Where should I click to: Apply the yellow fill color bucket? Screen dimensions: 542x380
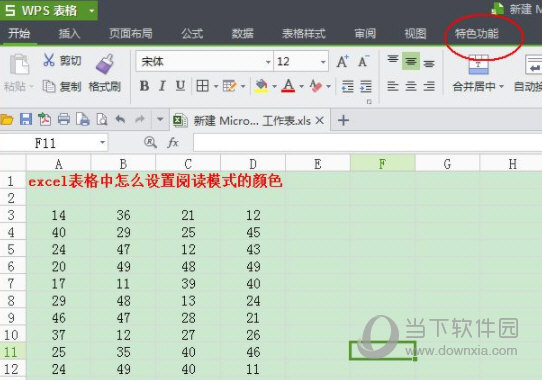pyautogui.click(x=261, y=86)
